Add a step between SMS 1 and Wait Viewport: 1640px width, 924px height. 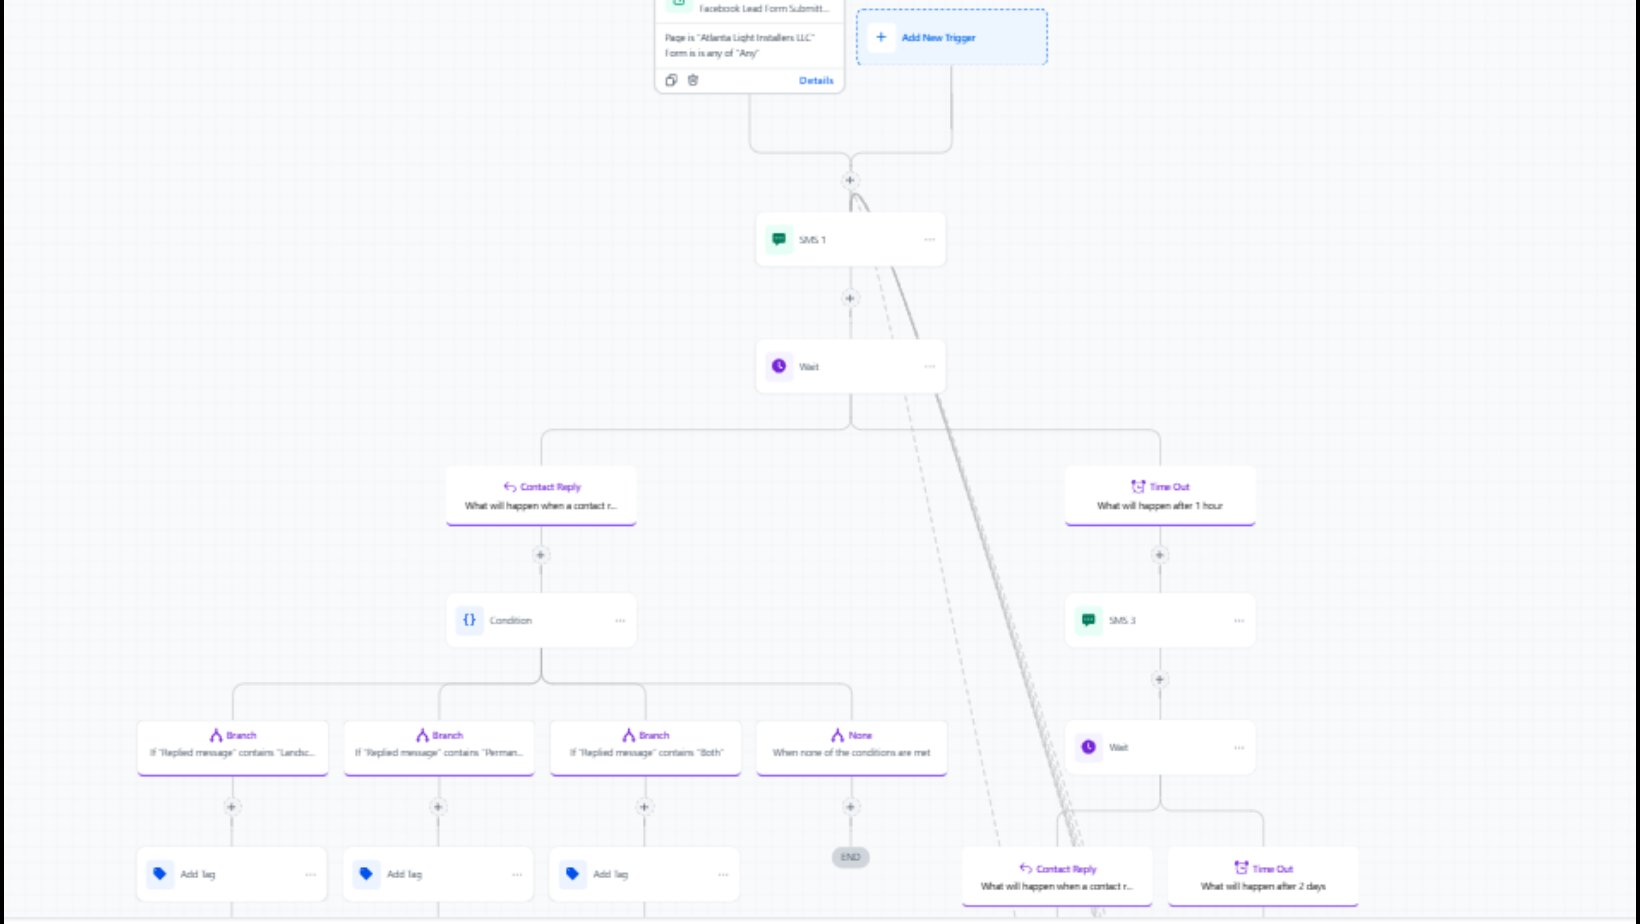pos(850,298)
